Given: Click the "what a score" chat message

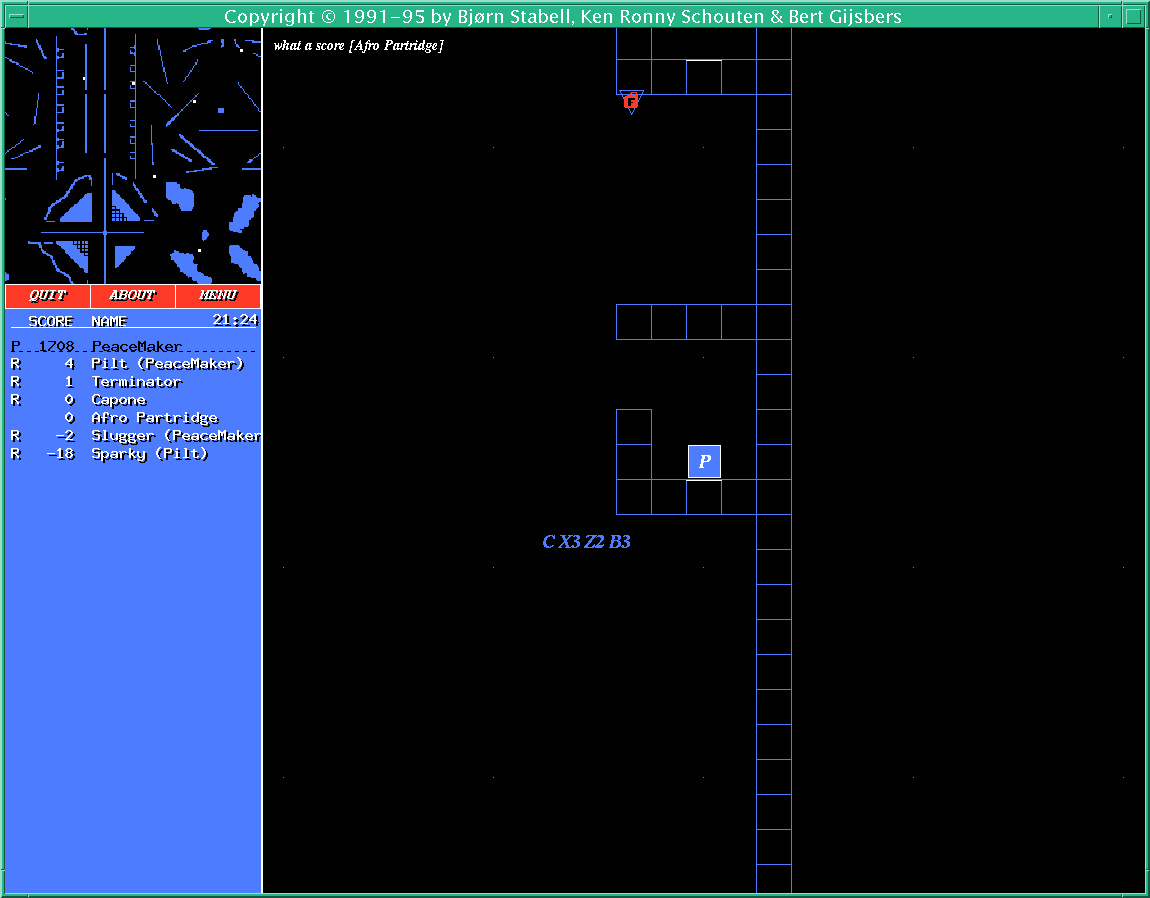Looking at the screenshot, I should click(x=358, y=46).
